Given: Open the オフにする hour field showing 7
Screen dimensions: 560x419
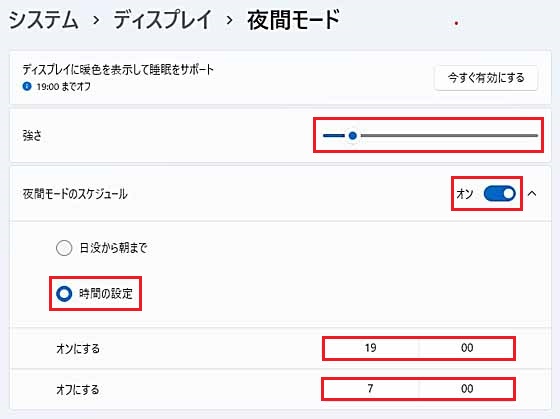Looking at the screenshot, I should point(370,389).
